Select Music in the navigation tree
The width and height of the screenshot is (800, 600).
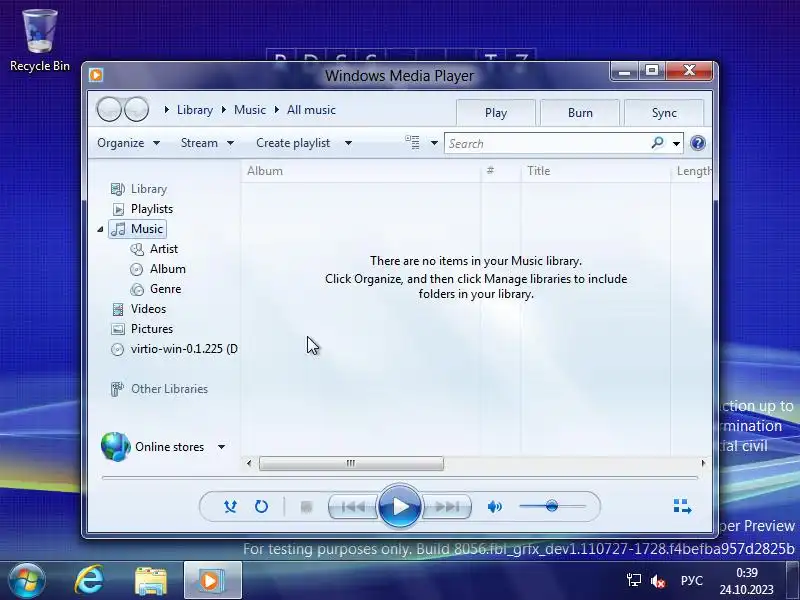138,229
